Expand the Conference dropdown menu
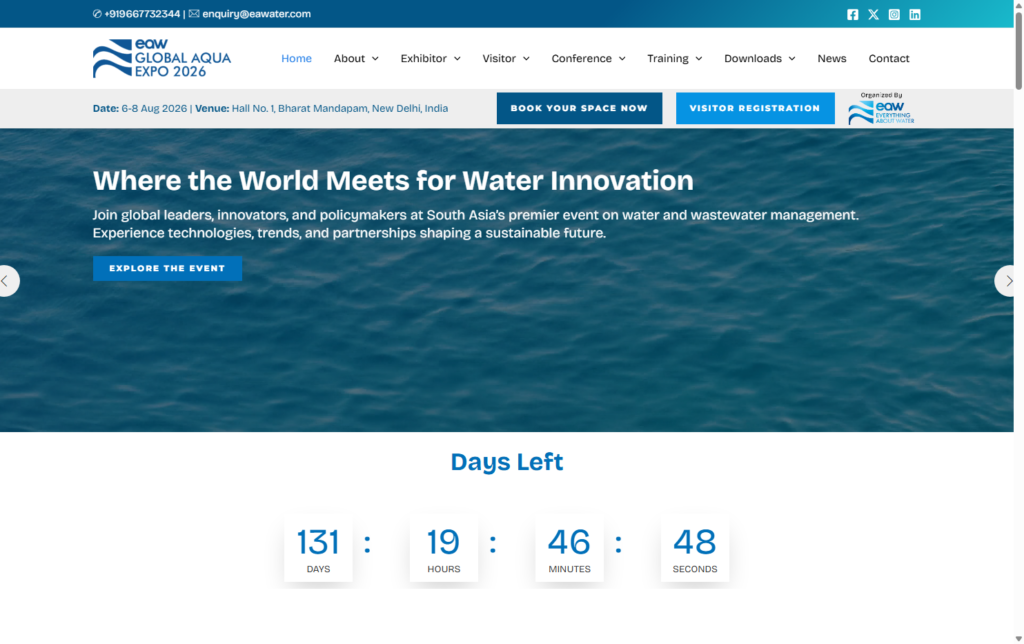 (x=588, y=59)
